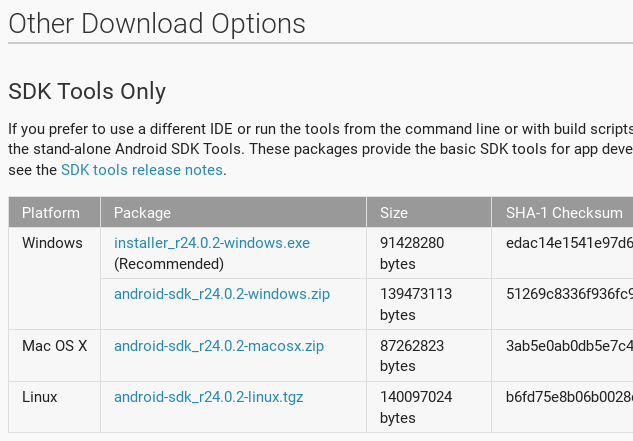This screenshot has height=441, width=633.
Task: Click the SDK Tools Only heading
Action: point(87,92)
